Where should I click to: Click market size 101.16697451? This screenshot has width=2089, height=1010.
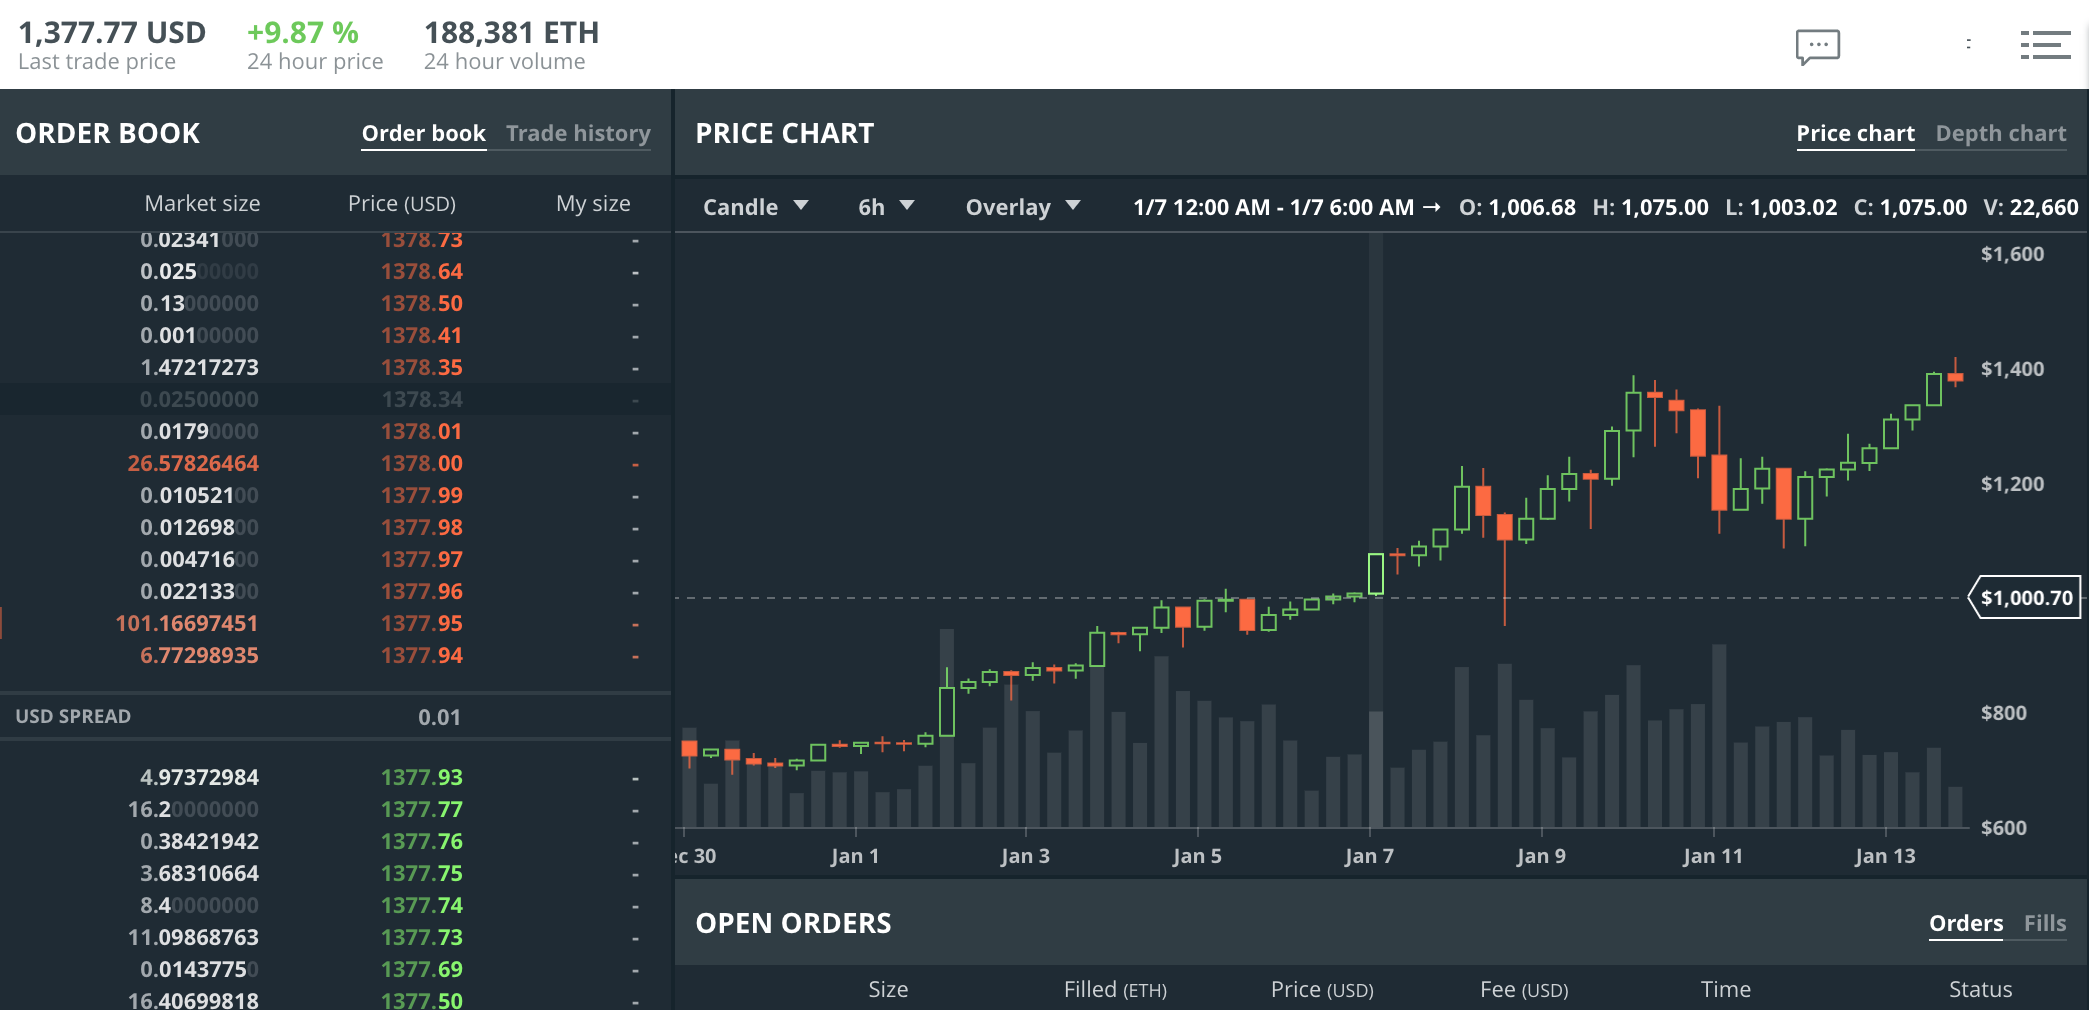187,623
